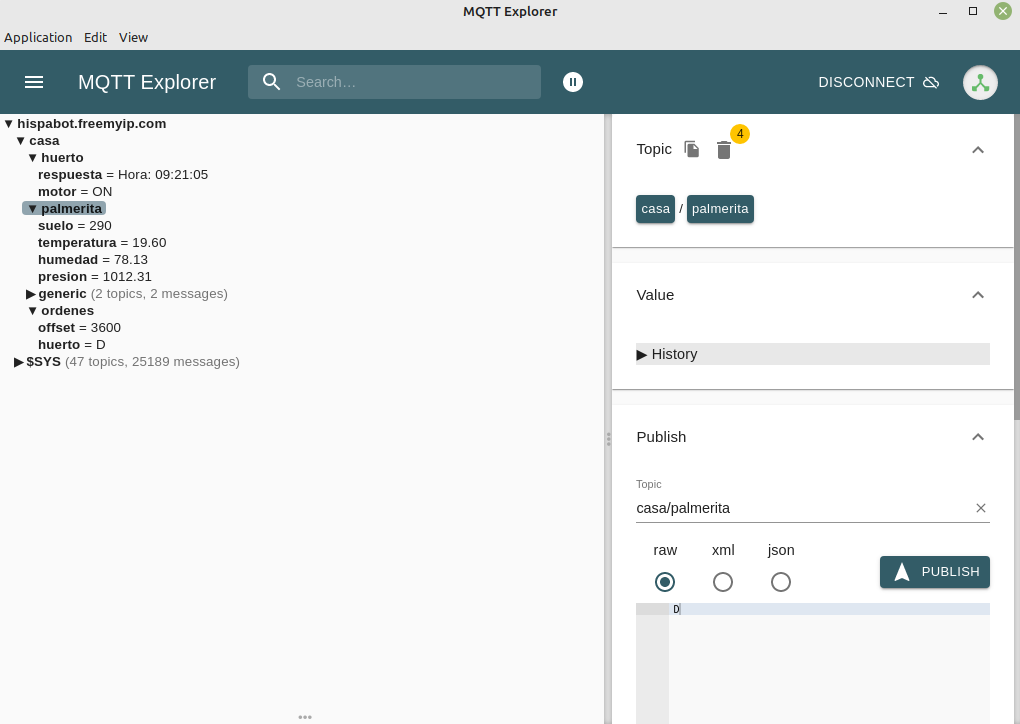Clear the publish topic field
The image size is (1020, 724).
981,508
